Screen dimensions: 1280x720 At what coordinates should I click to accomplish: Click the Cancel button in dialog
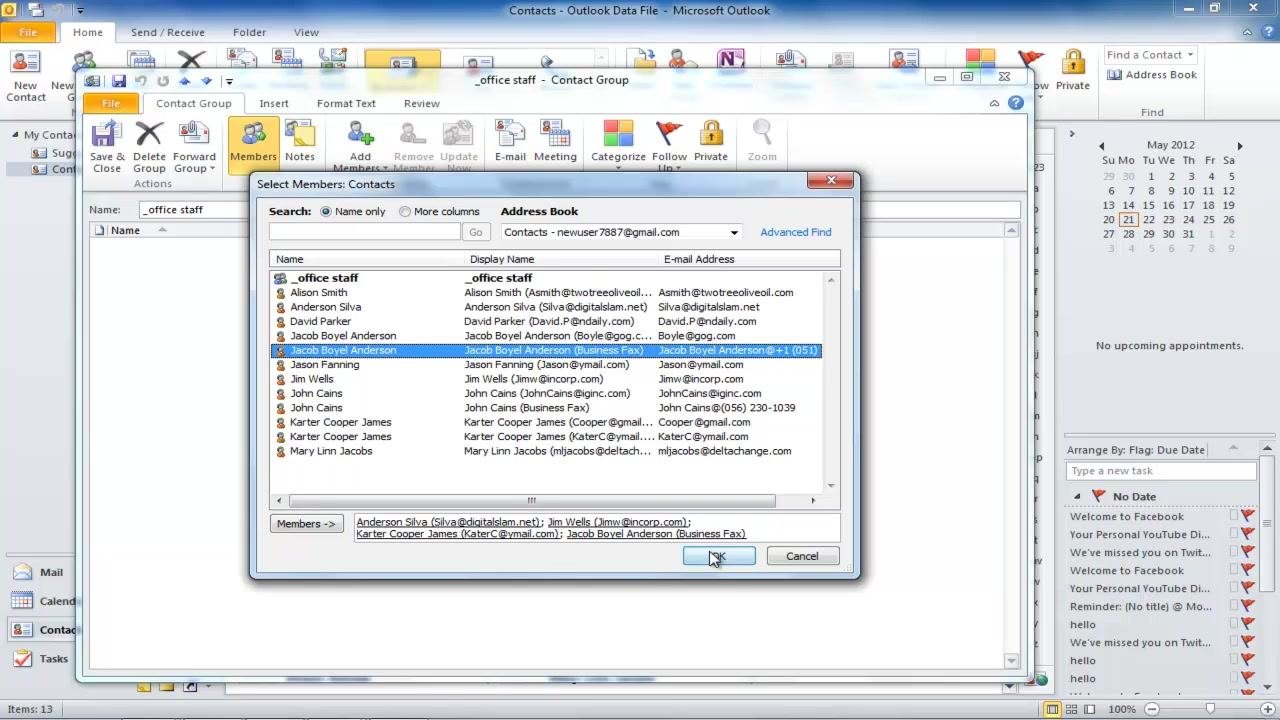tap(802, 556)
